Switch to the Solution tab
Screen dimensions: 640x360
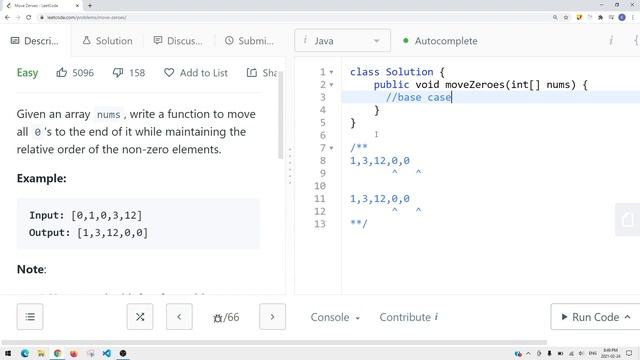coord(107,41)
